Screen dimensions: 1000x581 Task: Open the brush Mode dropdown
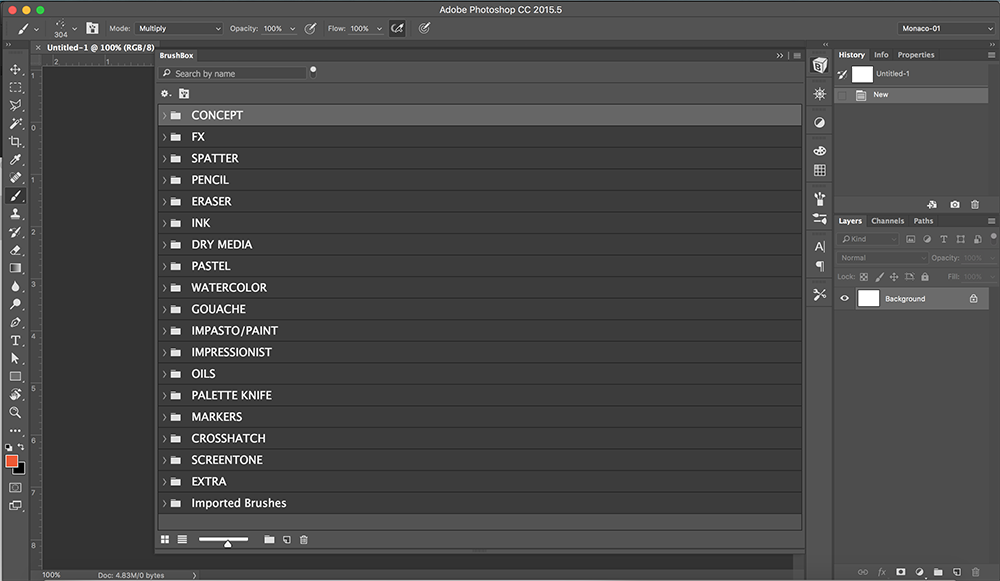point(178,29)
